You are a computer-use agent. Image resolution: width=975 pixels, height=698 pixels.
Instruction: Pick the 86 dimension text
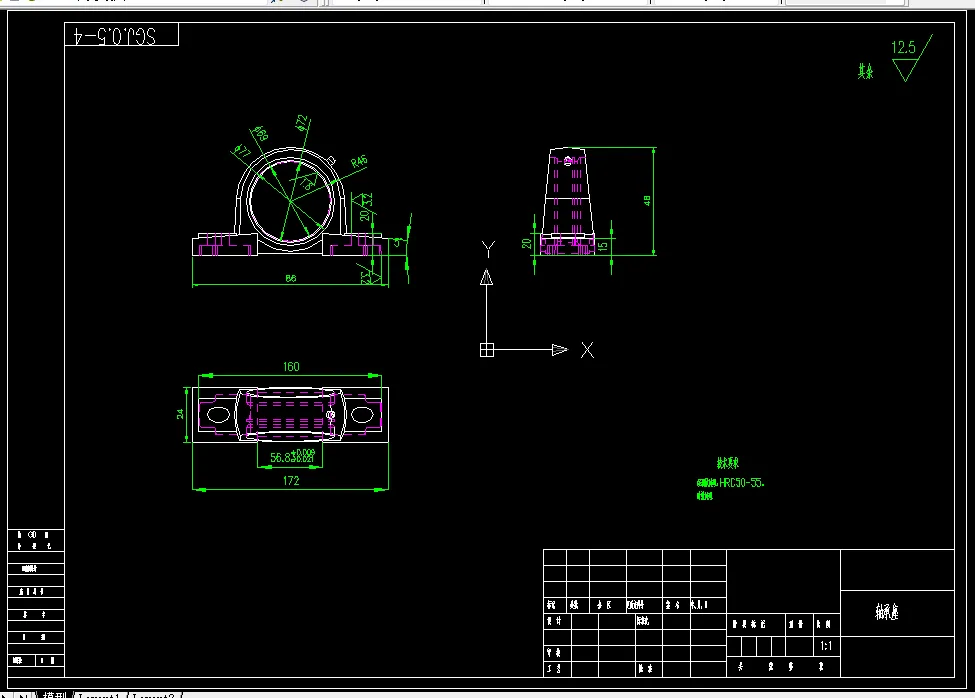click(290, 278)
